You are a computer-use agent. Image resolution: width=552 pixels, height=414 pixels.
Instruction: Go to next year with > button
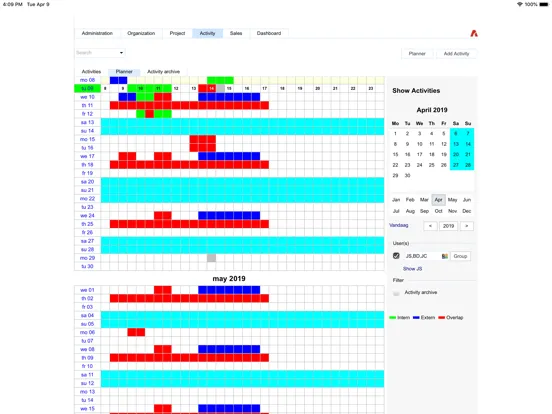pyautogui.click(x=467, y=226)
